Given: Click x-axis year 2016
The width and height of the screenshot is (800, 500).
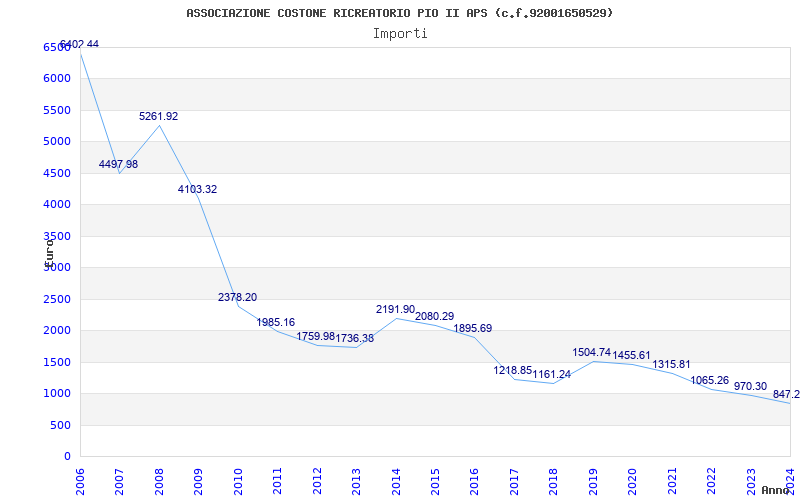Looking at the screenshot, I should coord(474,481).
